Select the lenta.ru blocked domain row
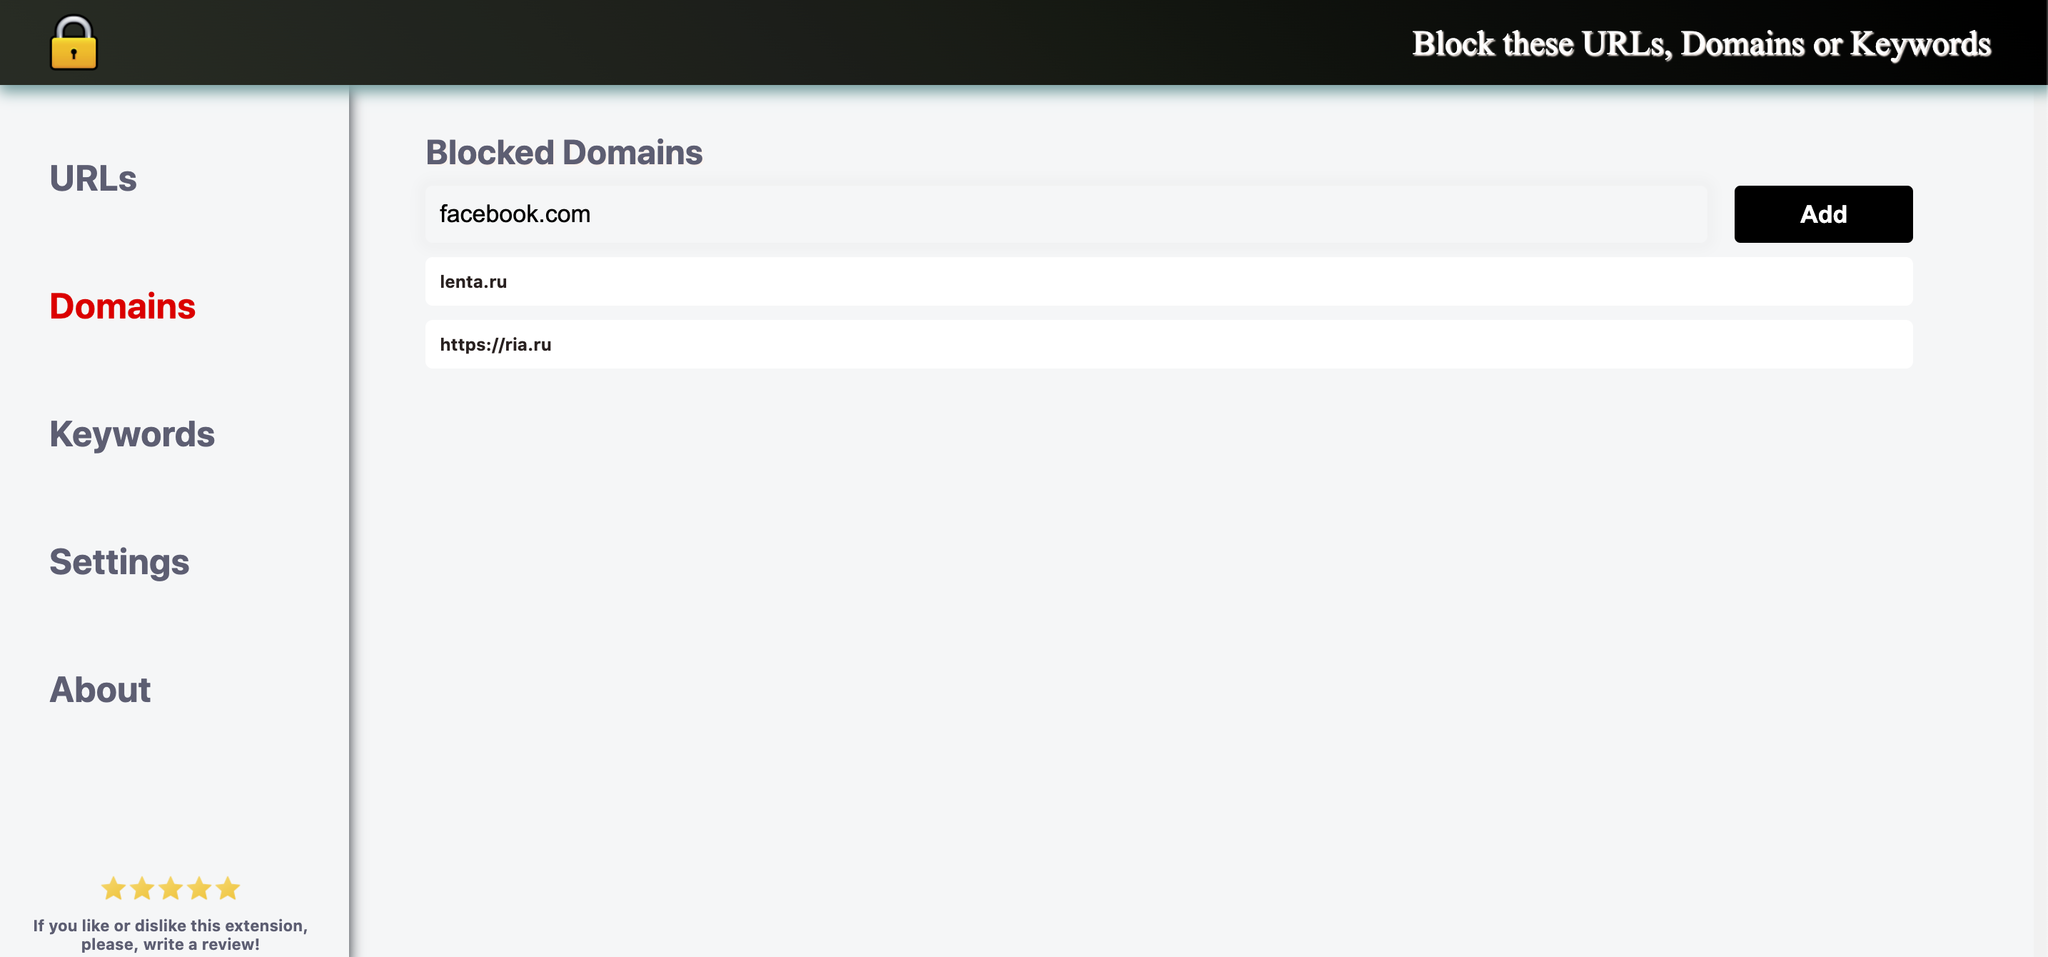The height and width of the screenshot is (957, 2048). (x=1169, y=282)
